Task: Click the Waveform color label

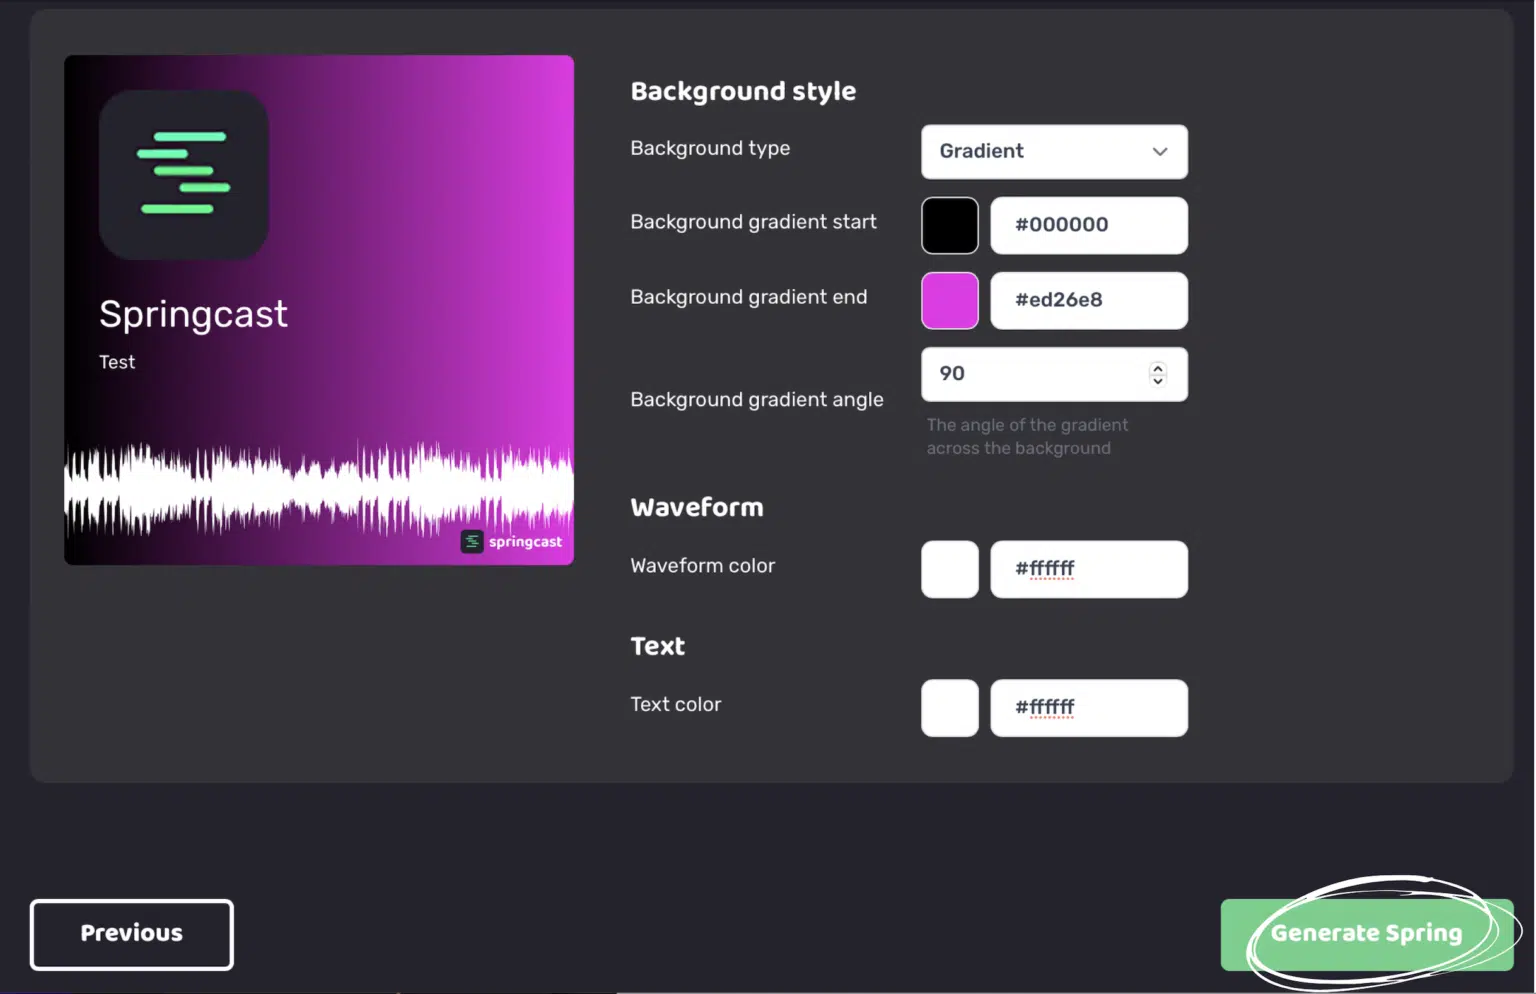Action: (x=703, y=566)
